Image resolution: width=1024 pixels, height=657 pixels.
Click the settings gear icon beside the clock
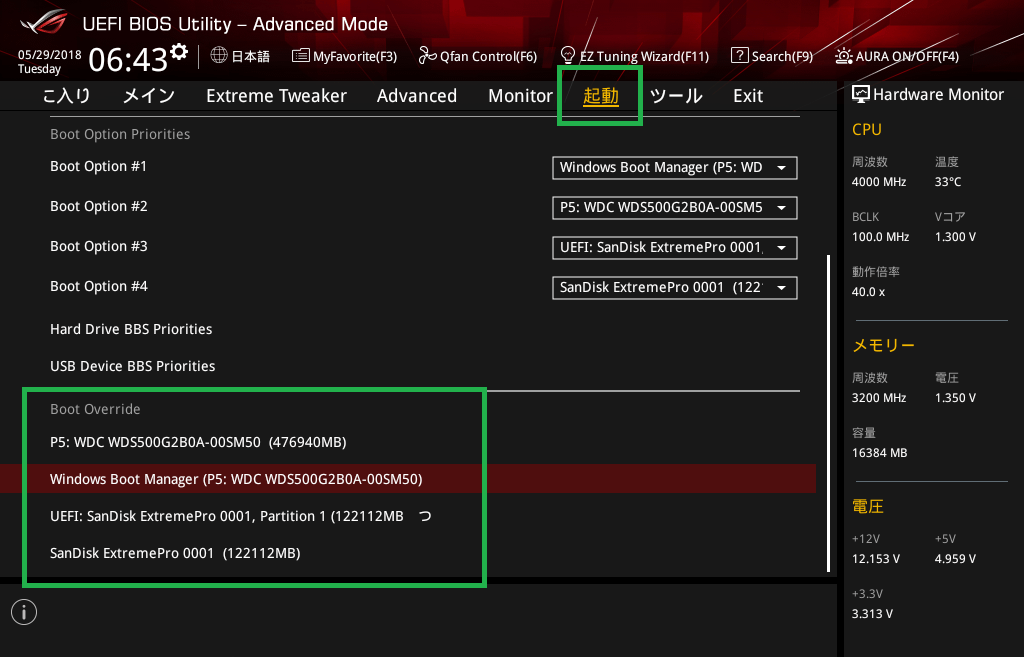tap(179, 52)
